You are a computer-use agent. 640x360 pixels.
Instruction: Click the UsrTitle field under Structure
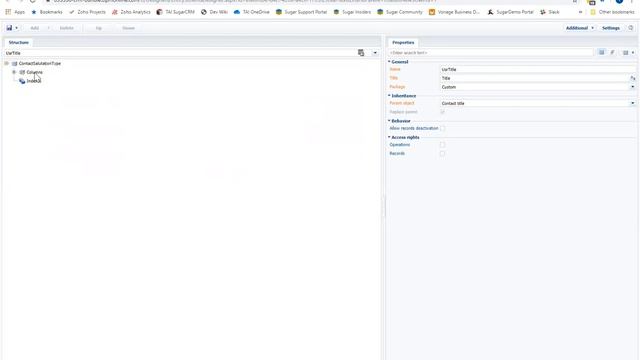click(x=180, y=53)
